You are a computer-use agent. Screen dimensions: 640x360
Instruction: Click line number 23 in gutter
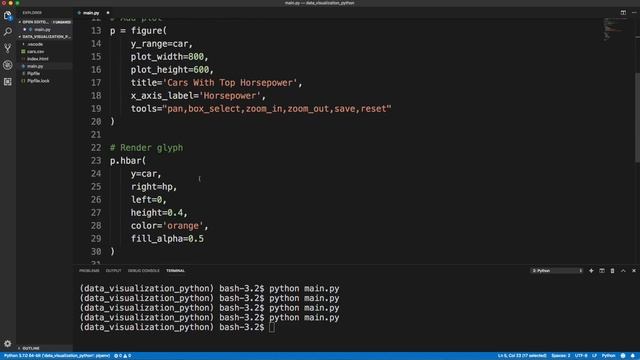96,161
